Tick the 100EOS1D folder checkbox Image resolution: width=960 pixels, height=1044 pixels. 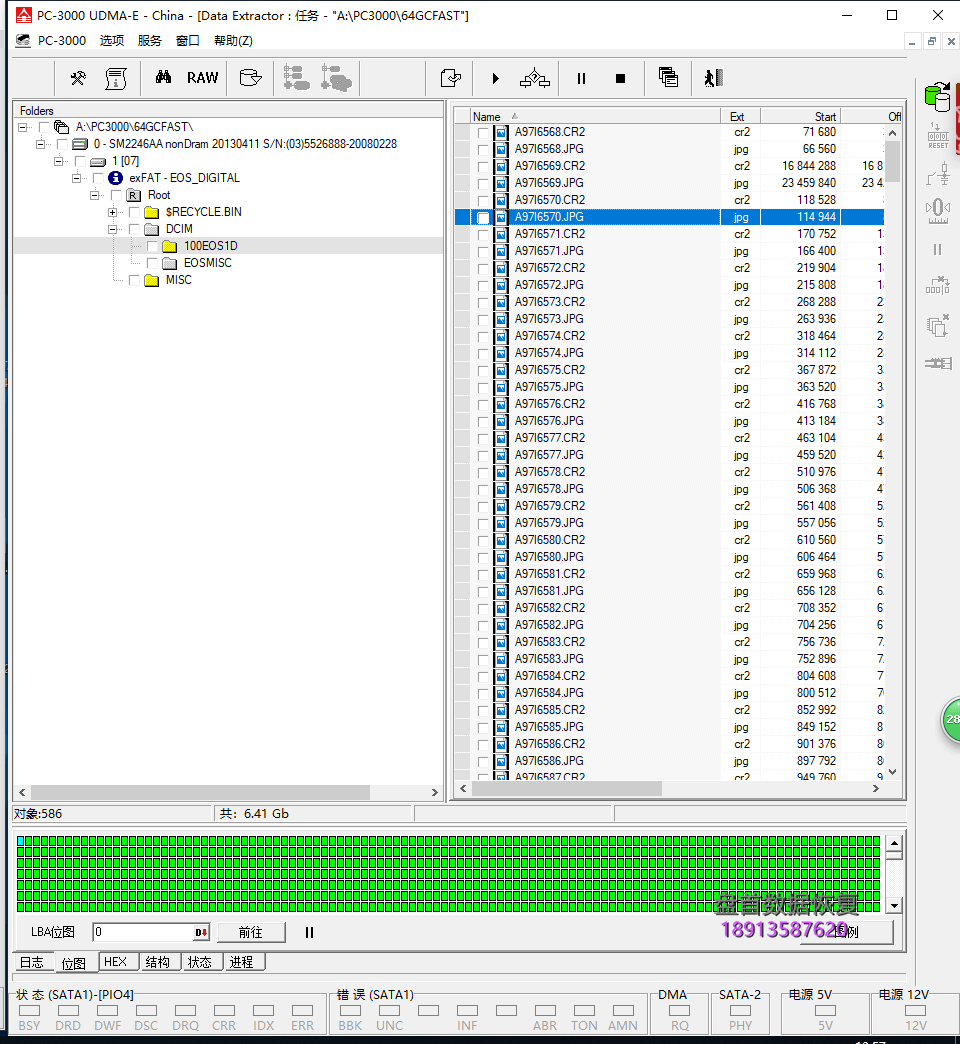tap(152, 246)
